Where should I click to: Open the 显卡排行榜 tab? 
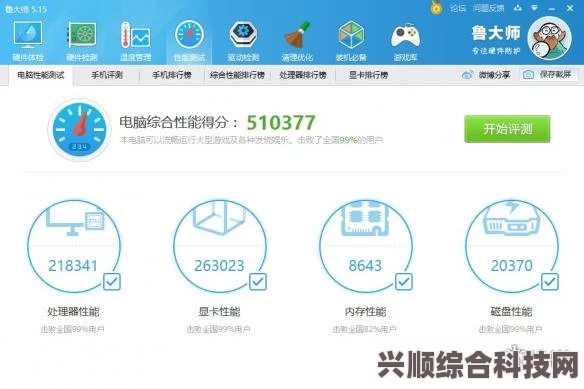tap(368, 75)
